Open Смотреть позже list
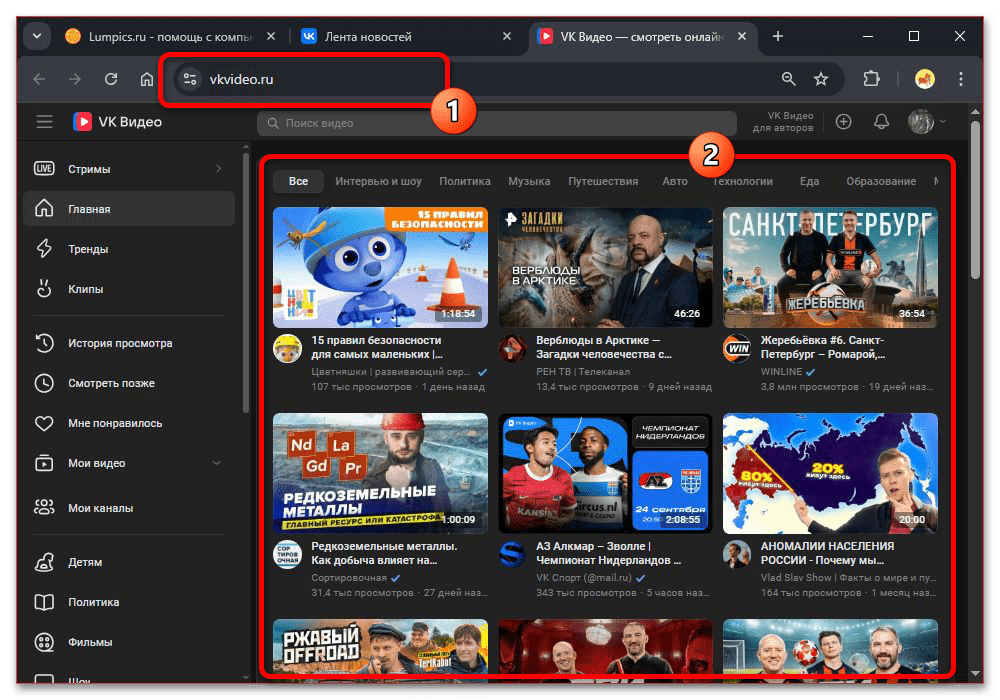This screenshot has height=700, width=1000. [128, 383]
